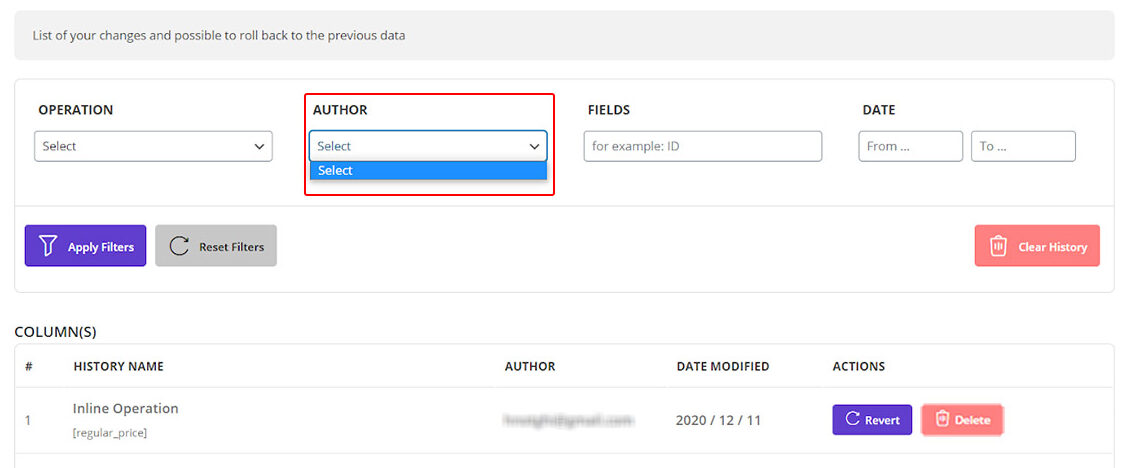This screenshot has width=1128, height=468.
Task: Open the Operation dropdown
Action: (153, 146)
